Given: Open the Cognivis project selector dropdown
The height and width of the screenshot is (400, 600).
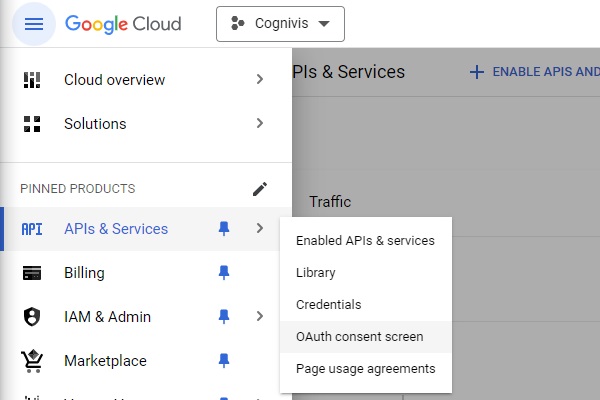Looking at the screenshot, I should click(x=280, y=24).
